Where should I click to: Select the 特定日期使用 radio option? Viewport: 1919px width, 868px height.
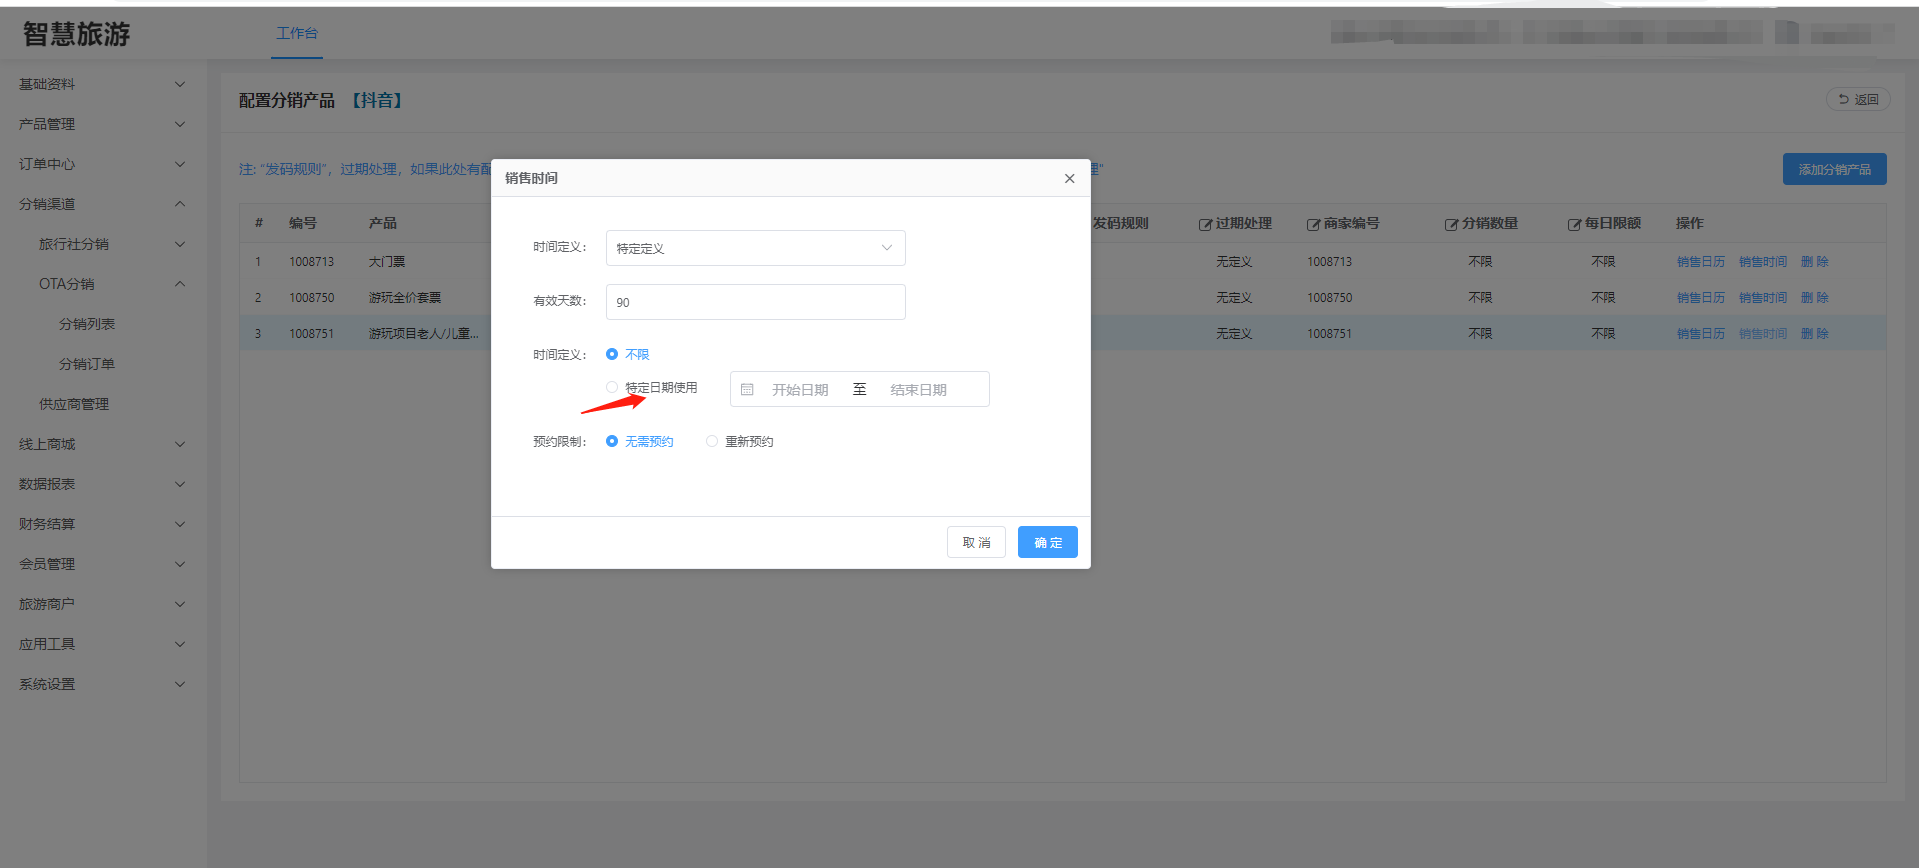pos(612,387)
